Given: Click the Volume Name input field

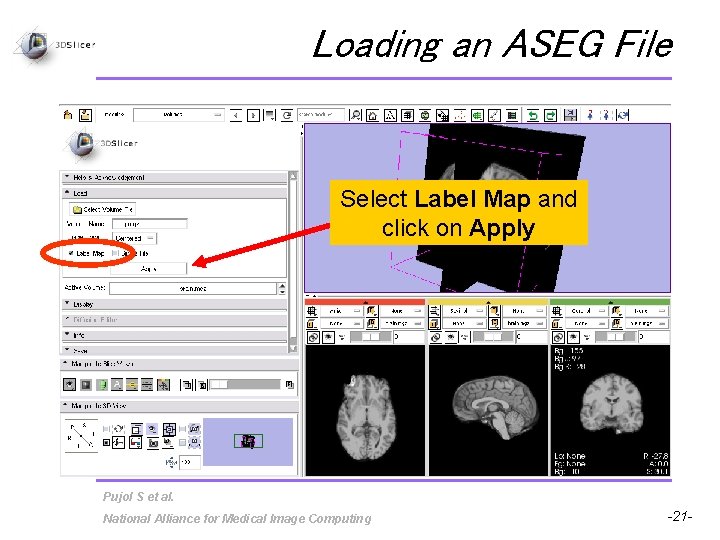Looking at the screenshot, I should (x=150, y=224).
